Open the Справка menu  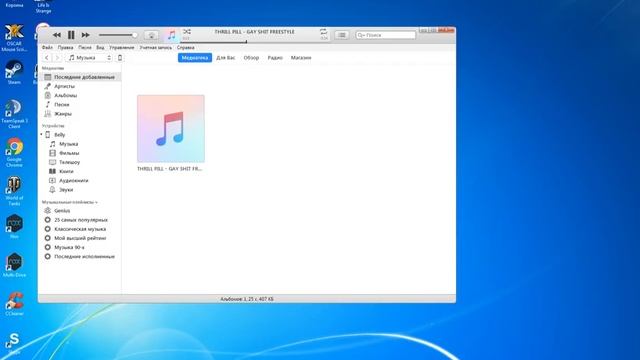pyautogui.click(x=186, y=48)
